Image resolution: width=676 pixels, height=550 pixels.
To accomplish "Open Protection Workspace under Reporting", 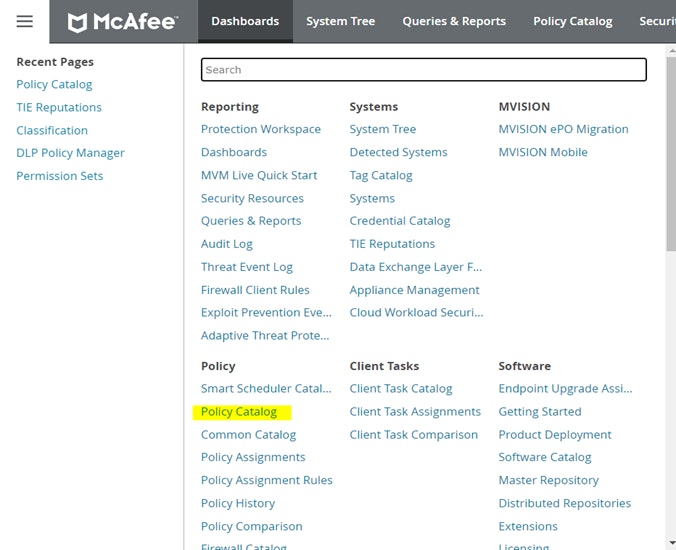I will tap(261, 129).
